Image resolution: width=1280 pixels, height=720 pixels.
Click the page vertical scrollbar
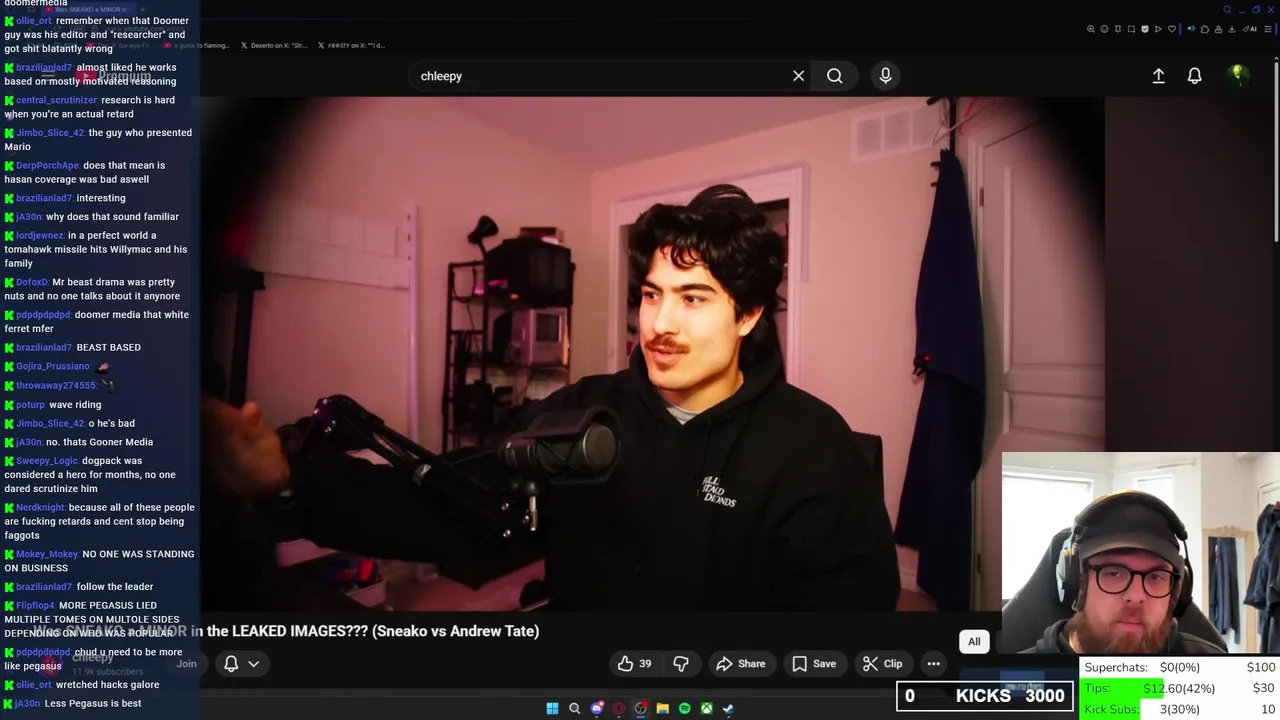1276,150
